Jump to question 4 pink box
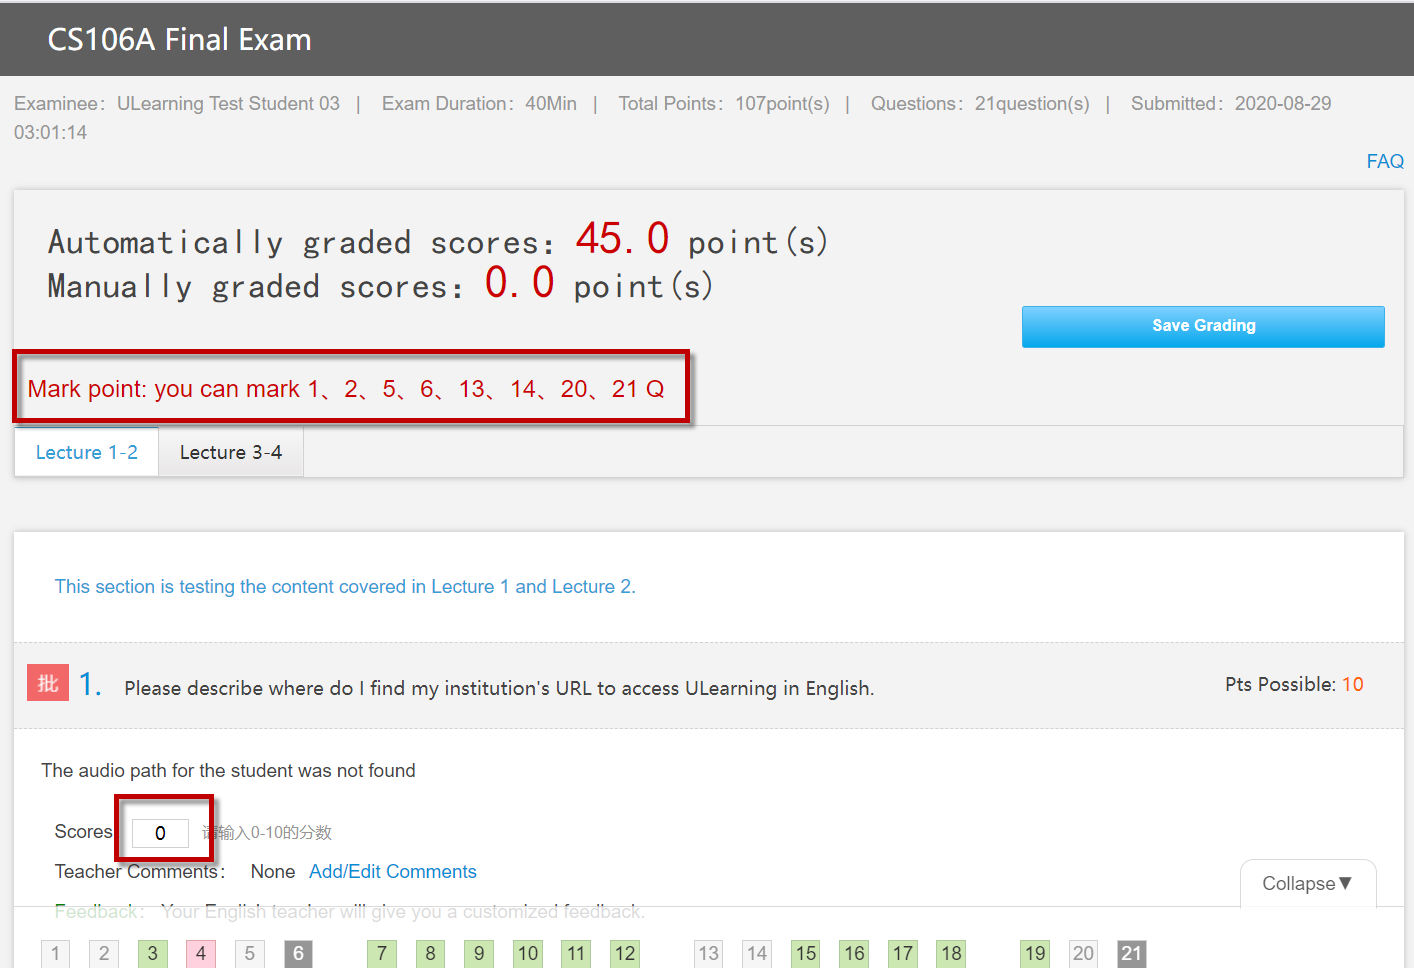The image size is (1414, 968). (201, 954)
